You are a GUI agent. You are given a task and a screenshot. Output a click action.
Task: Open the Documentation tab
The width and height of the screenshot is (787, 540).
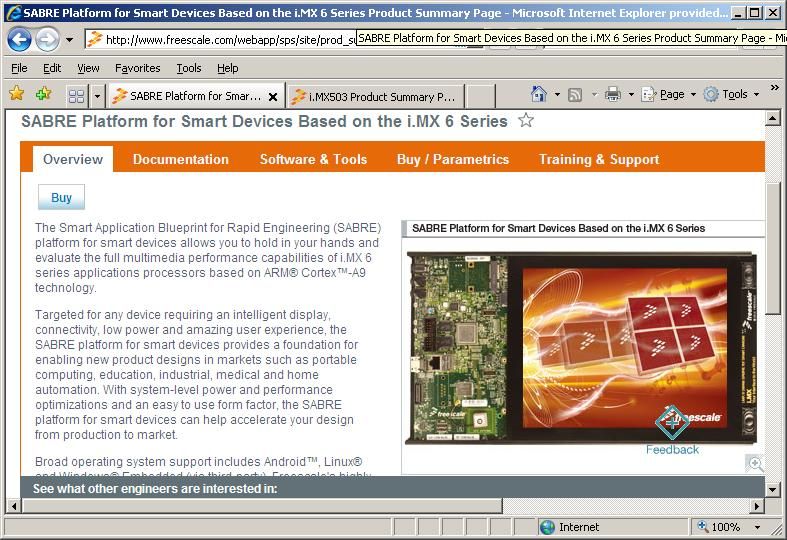[x=181, y=159]
